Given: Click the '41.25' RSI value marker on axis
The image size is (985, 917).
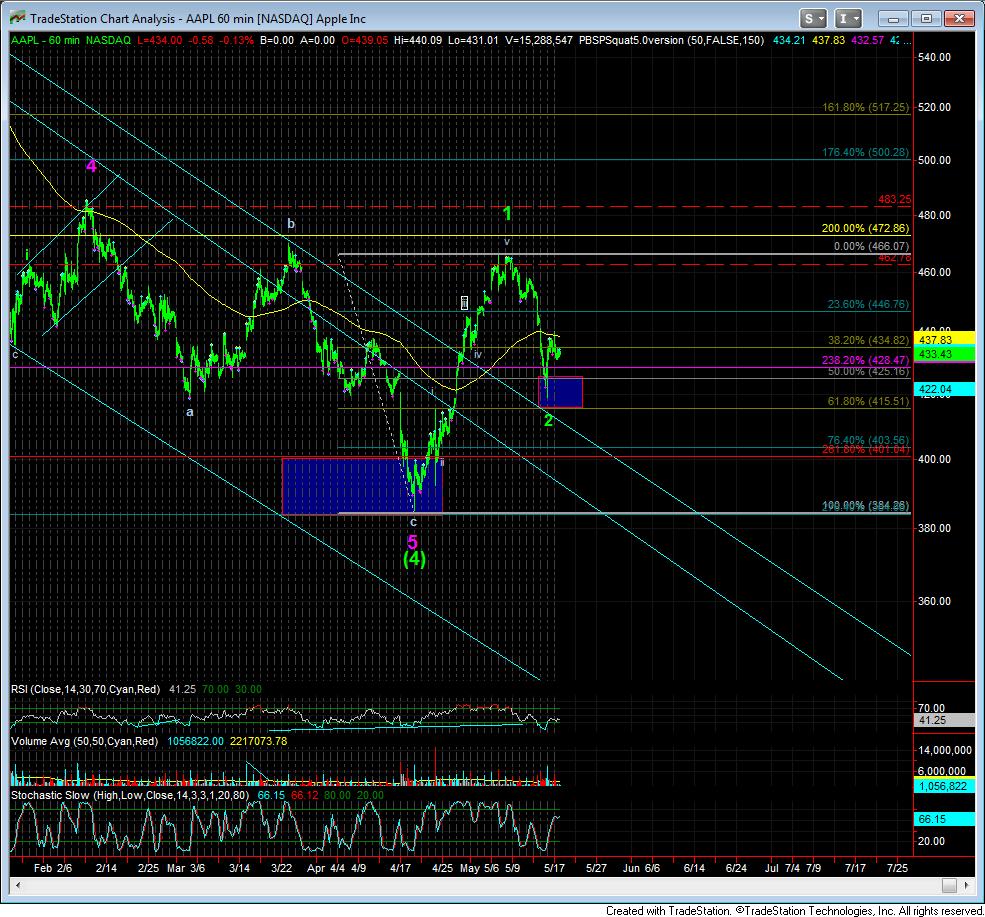Looking at the screenshot, I should (x=944, y=720).
